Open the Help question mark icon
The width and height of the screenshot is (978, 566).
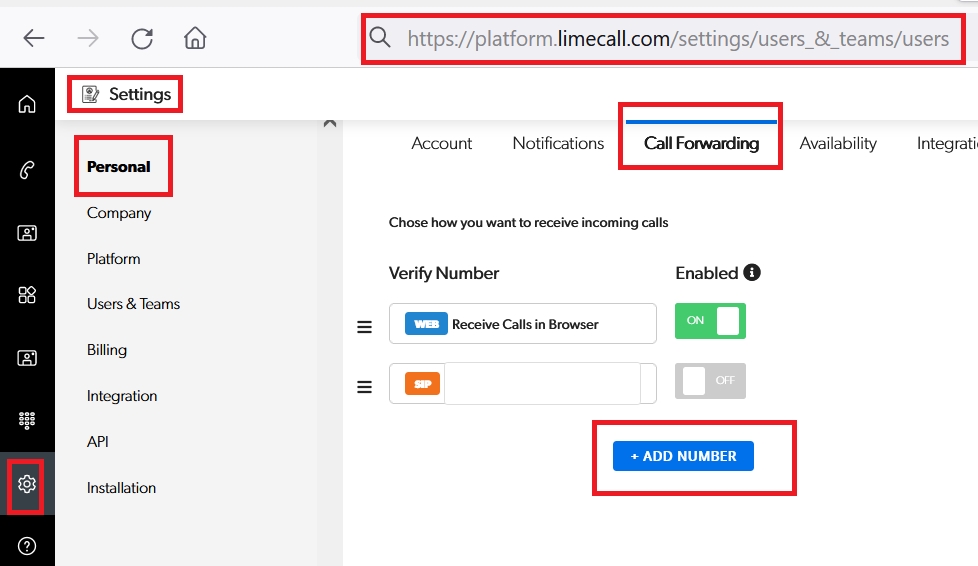click(x=27, y=545)
